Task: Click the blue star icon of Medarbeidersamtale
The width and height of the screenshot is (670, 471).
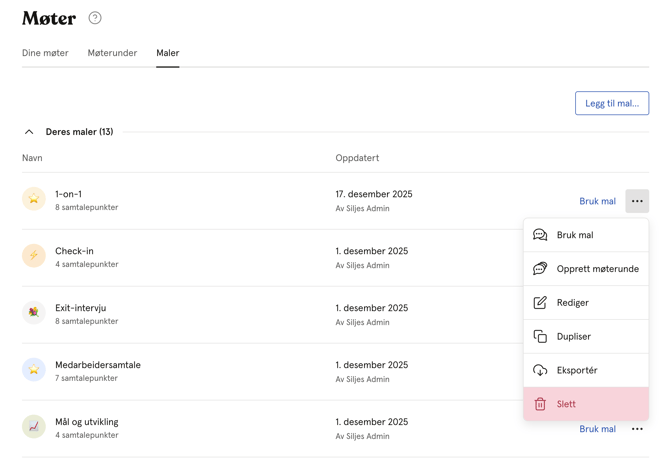Action: (34, 369)
